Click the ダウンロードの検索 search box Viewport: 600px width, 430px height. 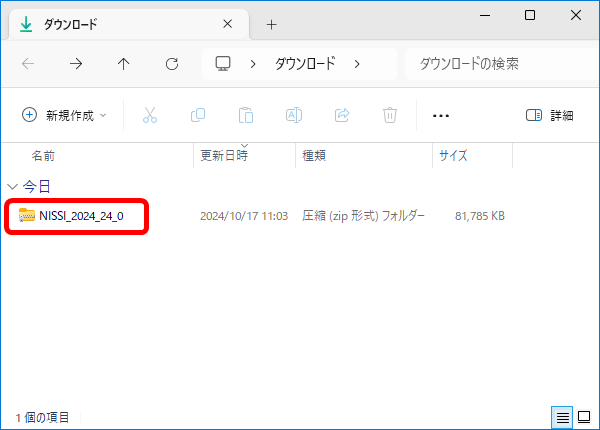[495, 64]
